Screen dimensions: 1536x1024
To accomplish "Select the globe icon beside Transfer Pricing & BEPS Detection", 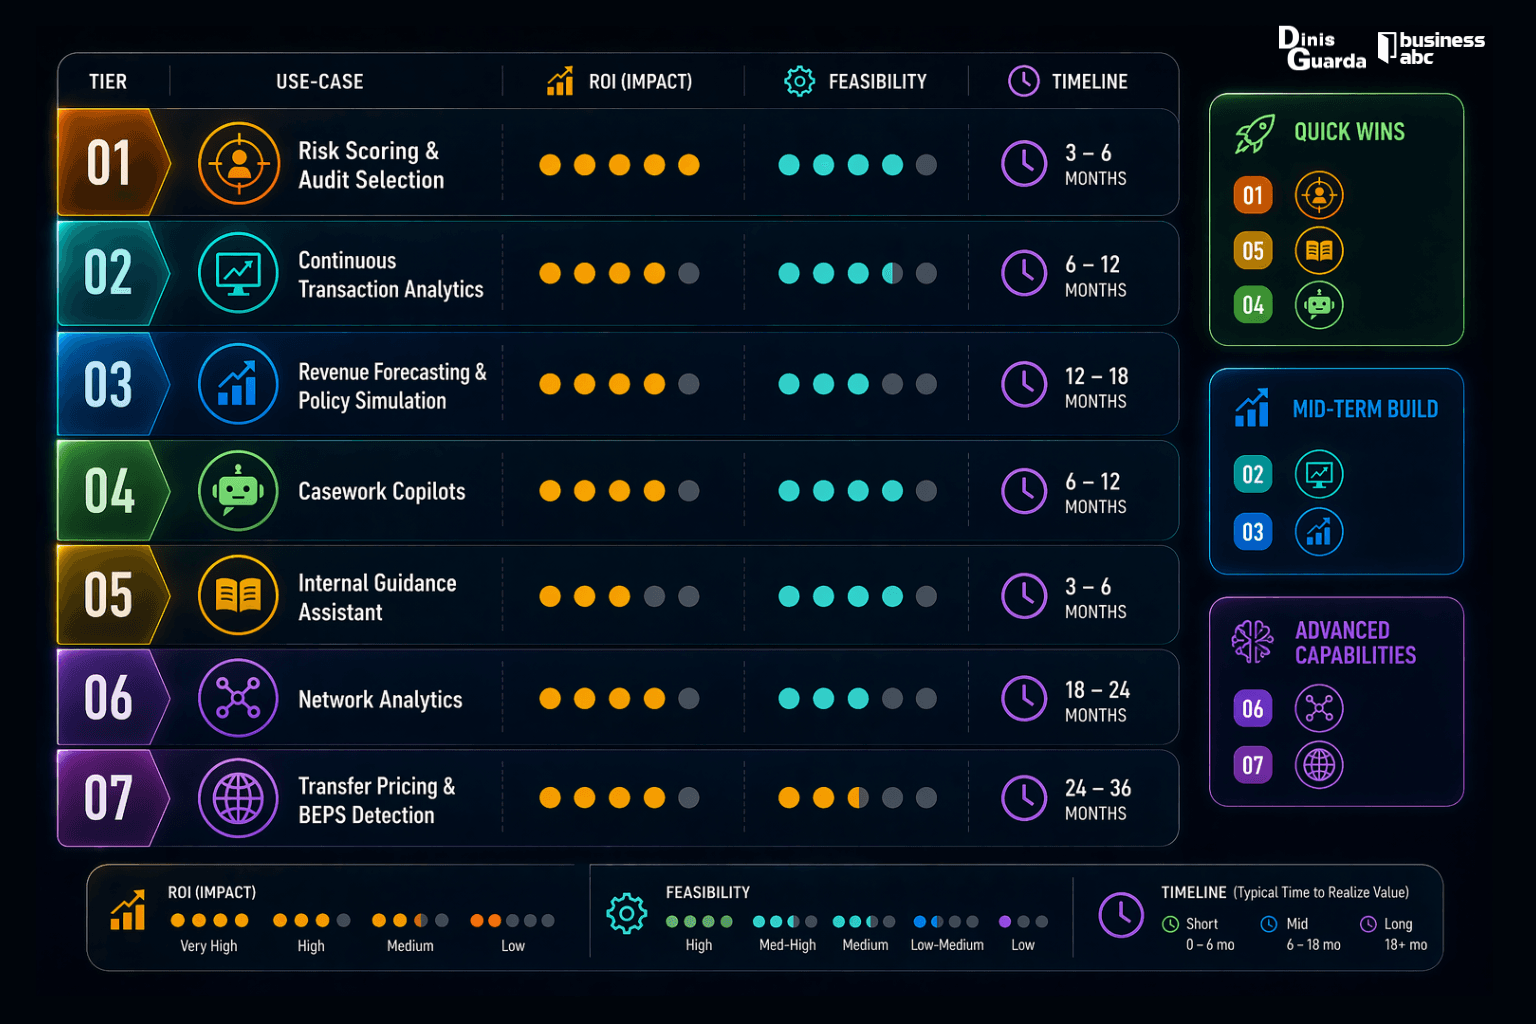I will click(238, 798).
